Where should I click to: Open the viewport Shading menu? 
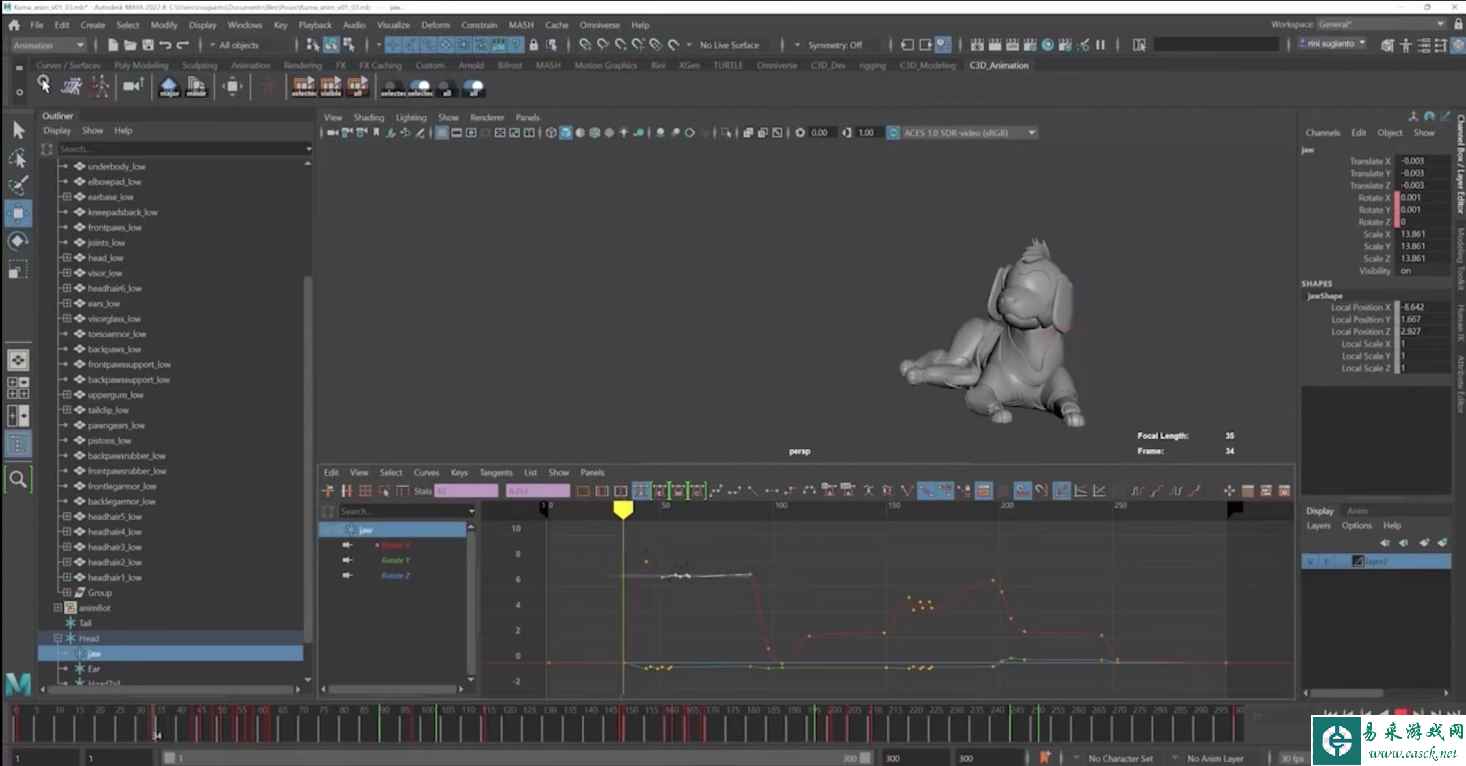368,117
